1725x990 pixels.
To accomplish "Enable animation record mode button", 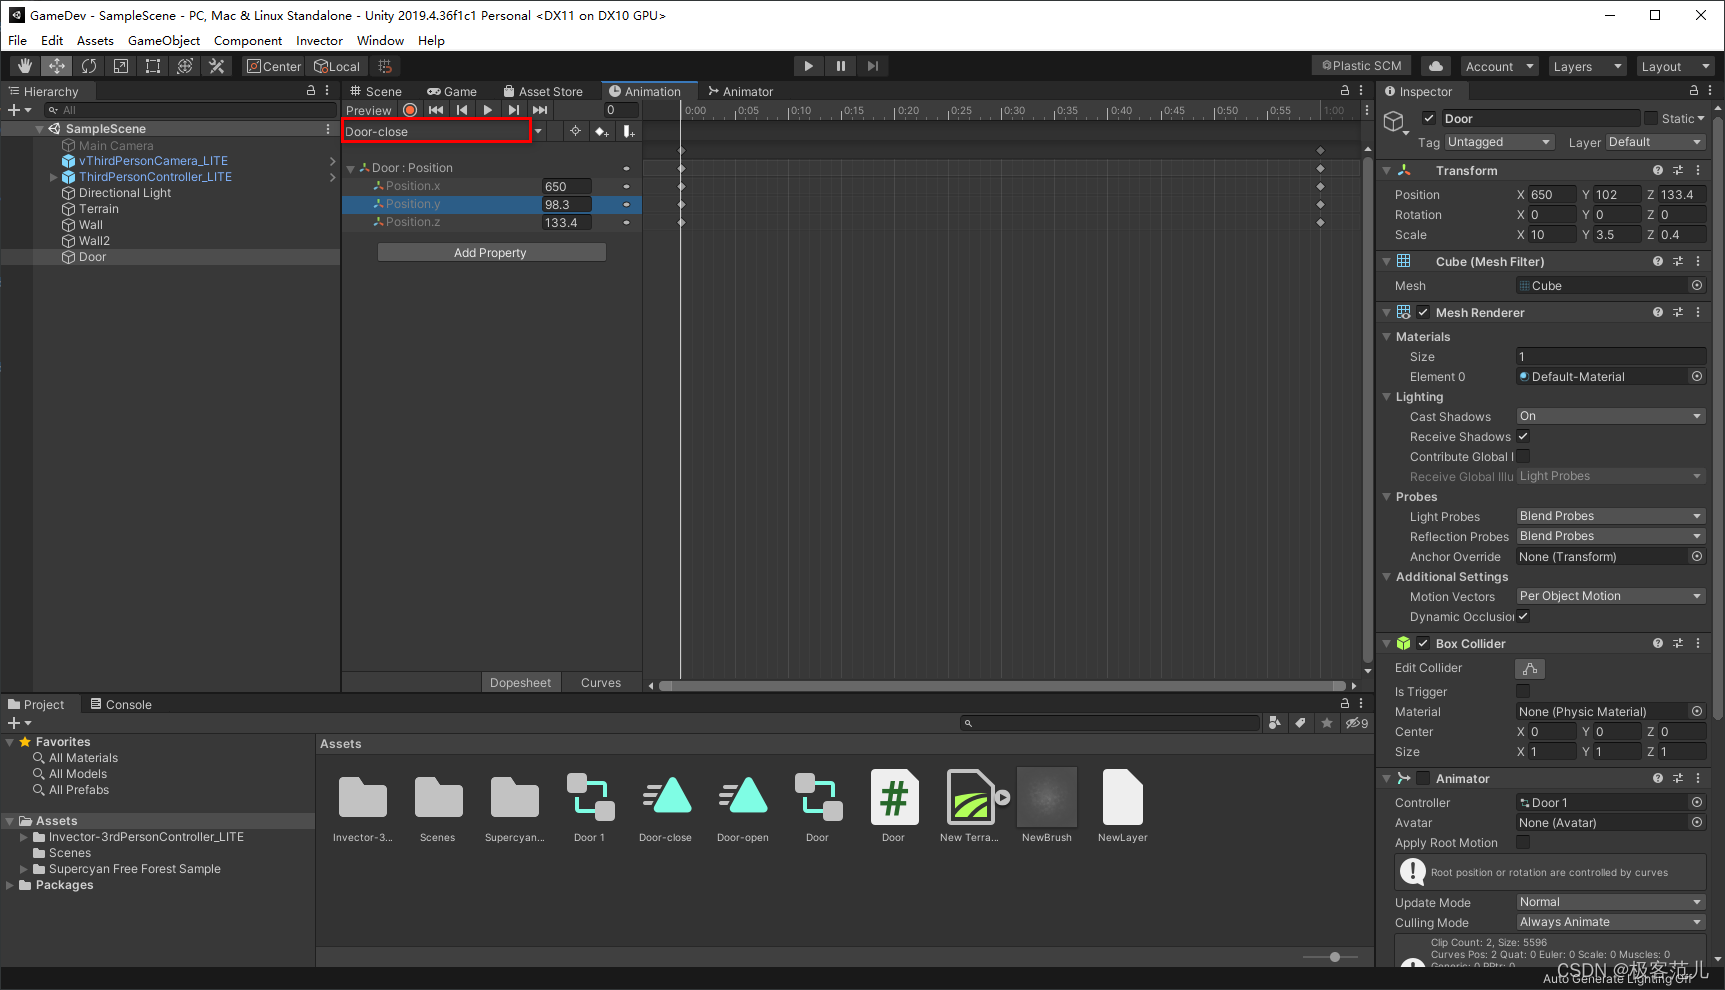I will (x=410, y=110).
